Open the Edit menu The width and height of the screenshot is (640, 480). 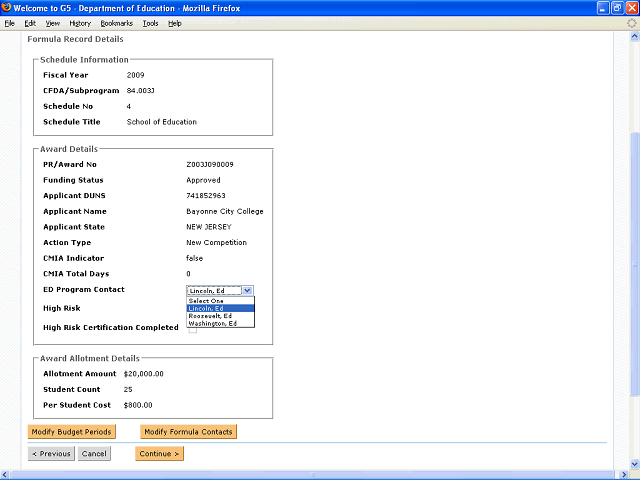[30, 24]
